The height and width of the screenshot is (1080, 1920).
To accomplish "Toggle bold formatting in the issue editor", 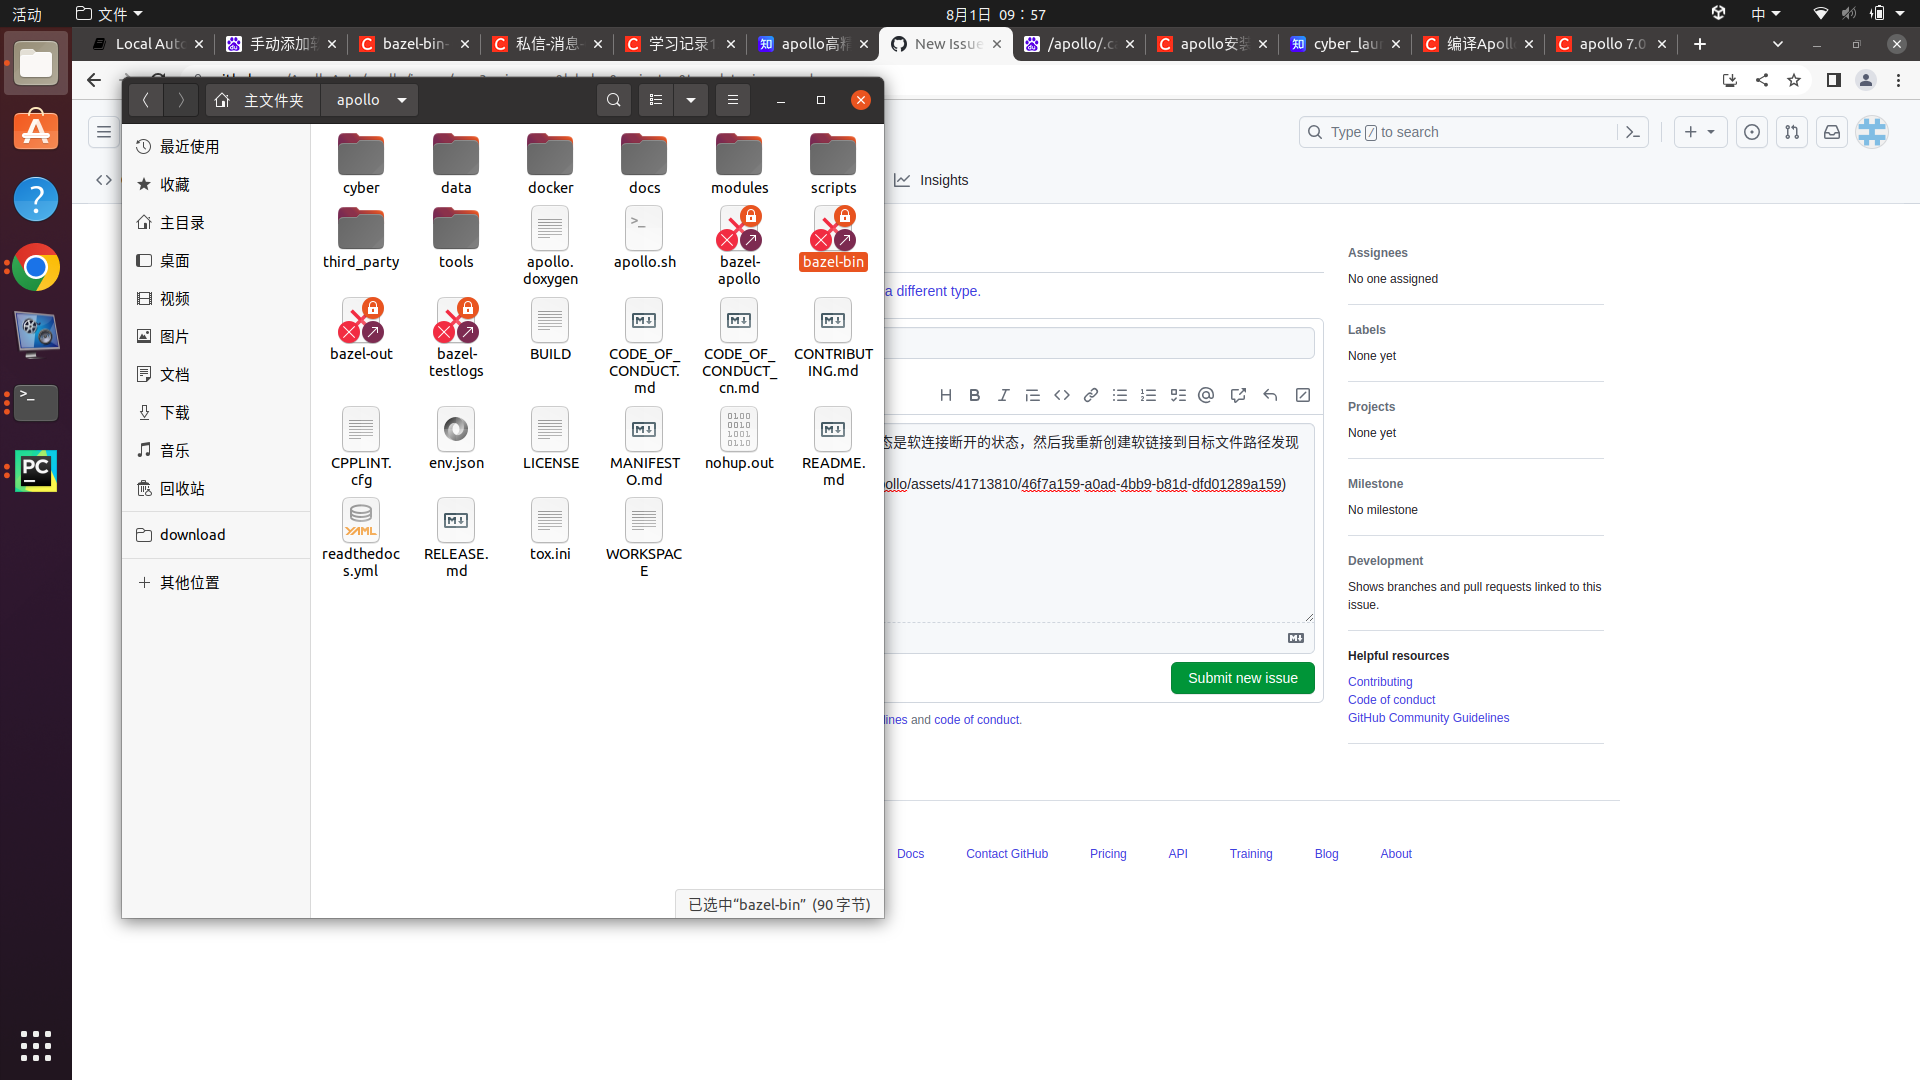I will [x=974, y=395].
